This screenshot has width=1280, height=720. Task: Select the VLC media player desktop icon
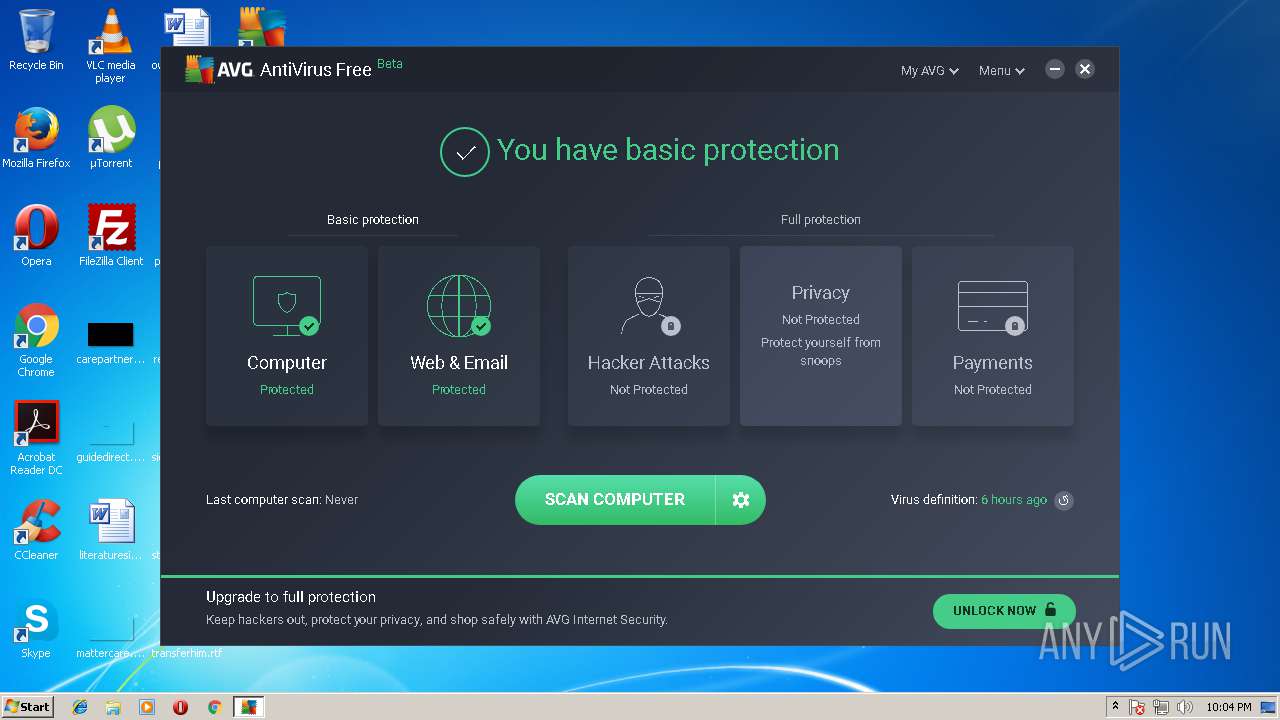(x=110, y=45)
